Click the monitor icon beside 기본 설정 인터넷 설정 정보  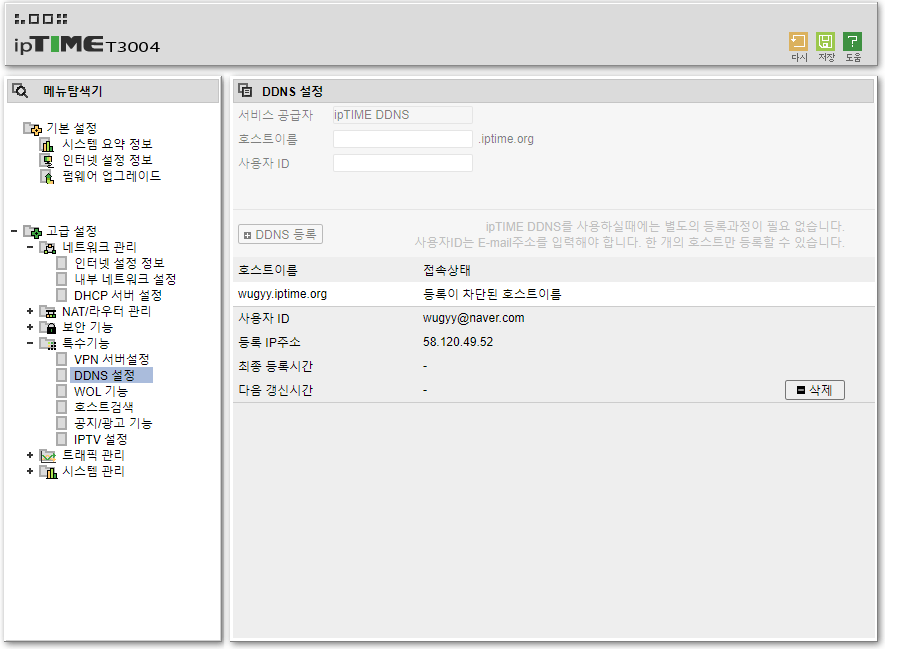pyautogui.click(x=47, y=161)
